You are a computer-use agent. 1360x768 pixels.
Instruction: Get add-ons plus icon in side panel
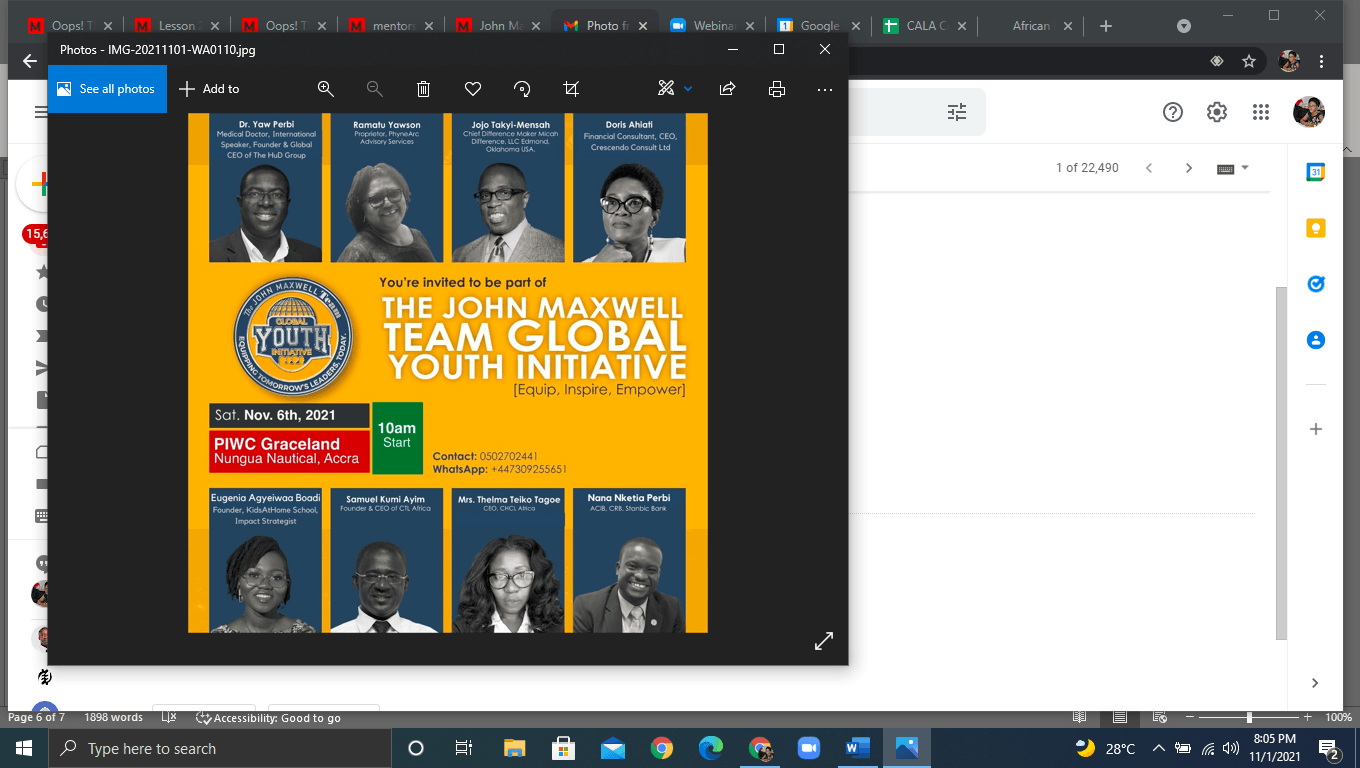tap(1316, 429)
